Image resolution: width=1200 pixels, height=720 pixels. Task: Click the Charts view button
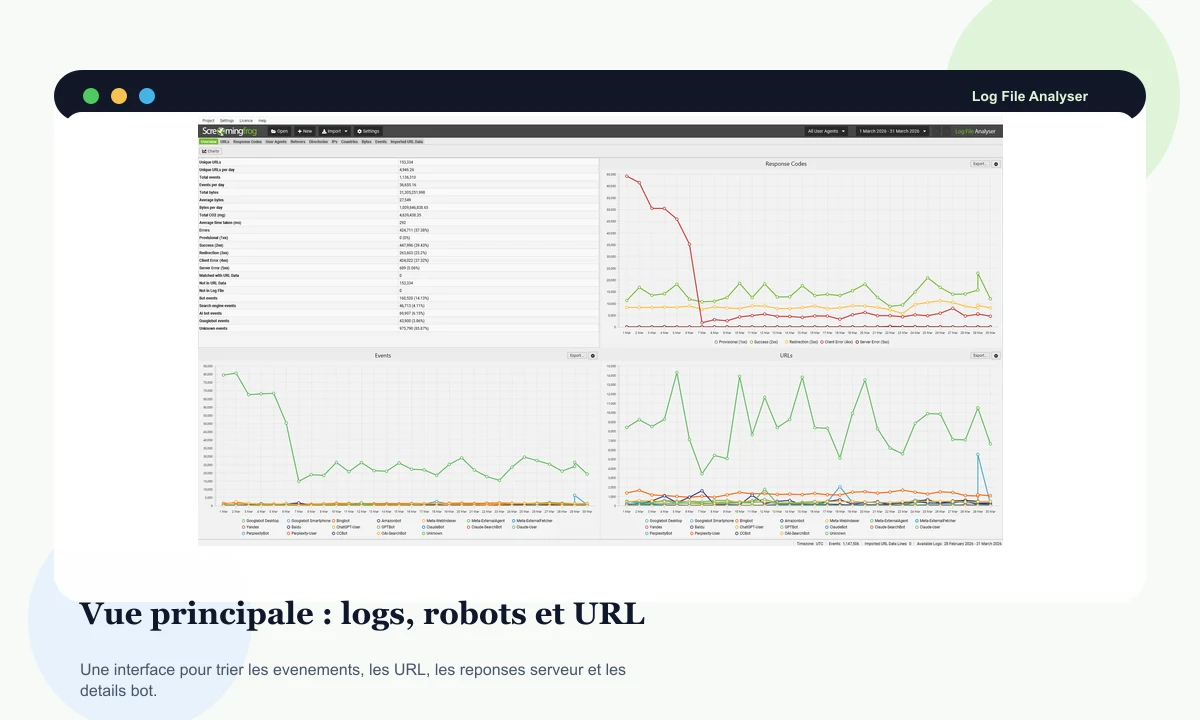coord(211,151)
